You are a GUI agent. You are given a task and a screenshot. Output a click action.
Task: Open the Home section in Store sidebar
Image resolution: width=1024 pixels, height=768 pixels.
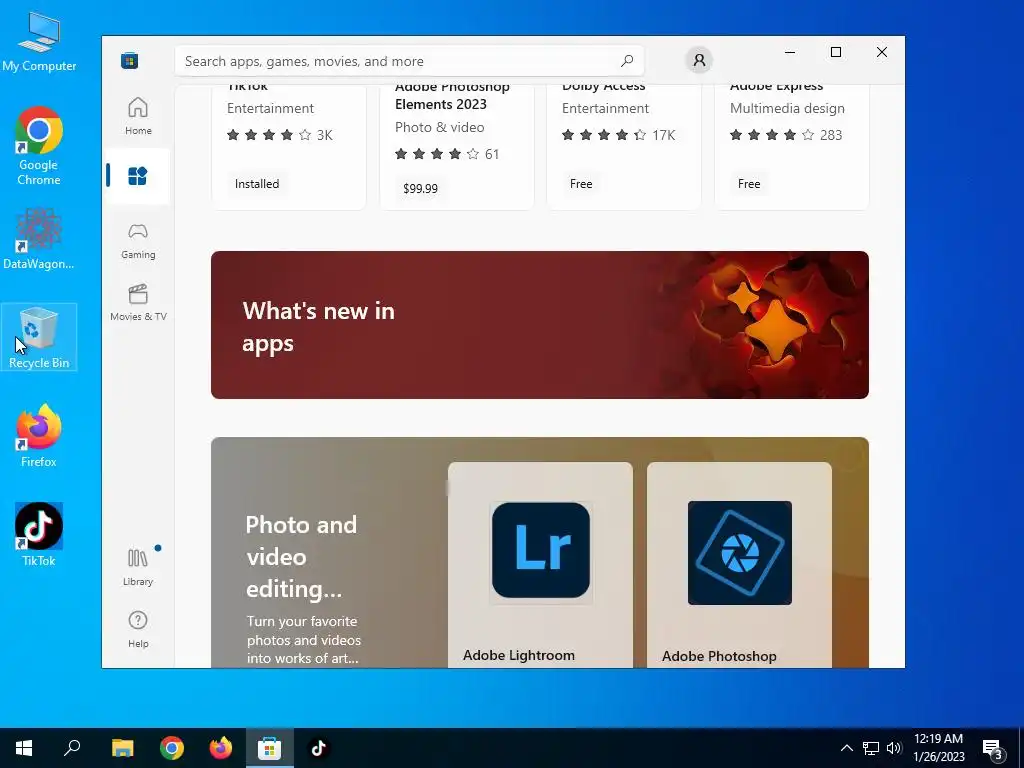click(x=138, y=116)
